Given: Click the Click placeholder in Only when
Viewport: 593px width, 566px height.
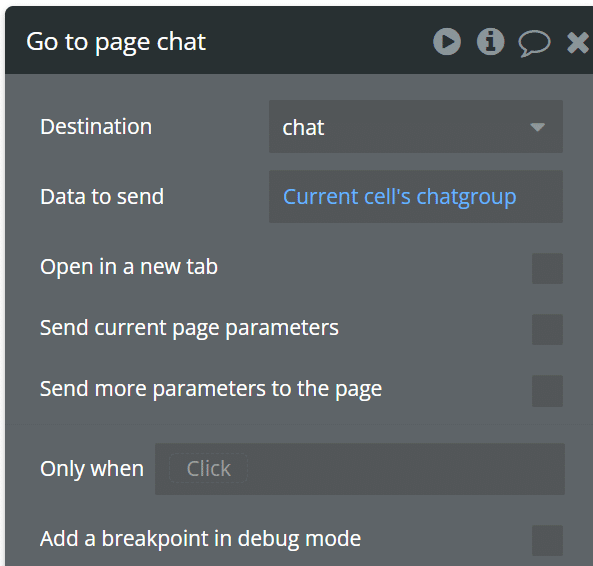Looking at the screenshot, I should 208,468.
